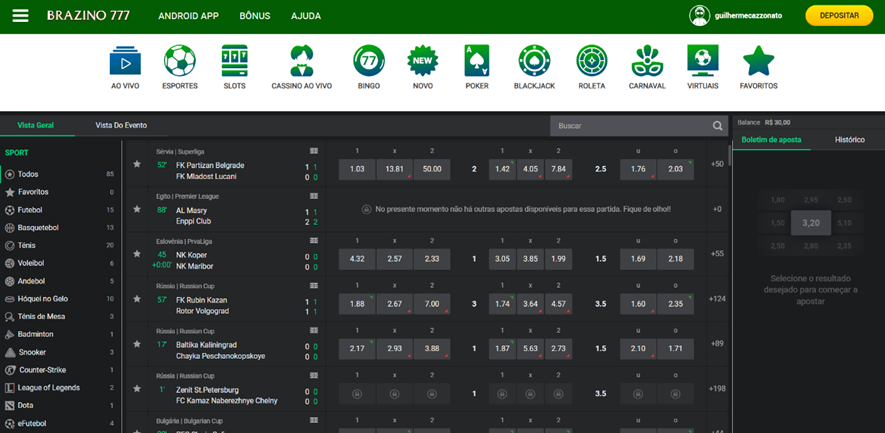885x433 pixels.
Task: Click the DEPOSITAR button
Action: click(839, 16)
